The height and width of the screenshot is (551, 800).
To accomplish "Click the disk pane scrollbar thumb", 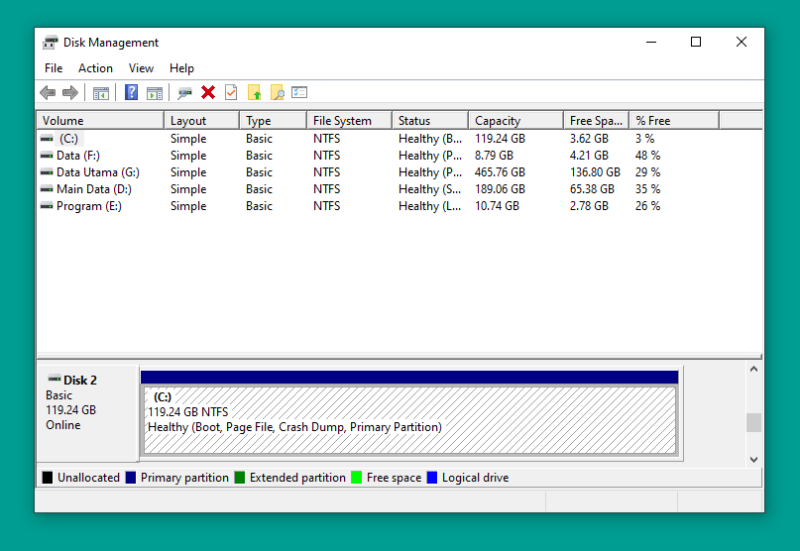I will tap(754, 422).
